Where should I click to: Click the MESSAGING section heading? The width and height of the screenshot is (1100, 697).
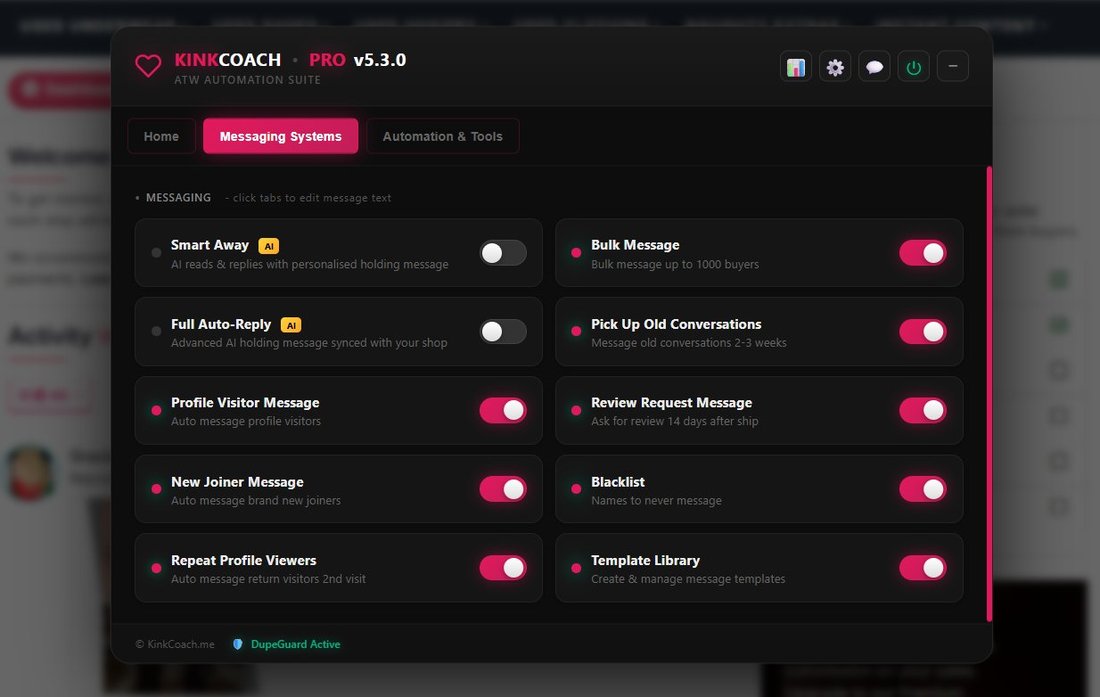point(178,198)
